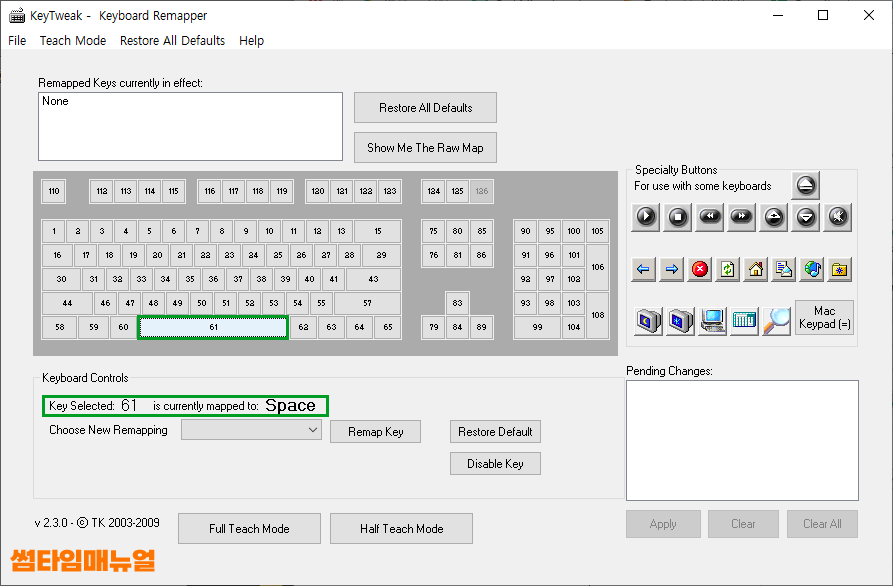This screenshot has width=893, height=586.
Task: Click the globe Media specialty button
Action: tap(812, 269)
